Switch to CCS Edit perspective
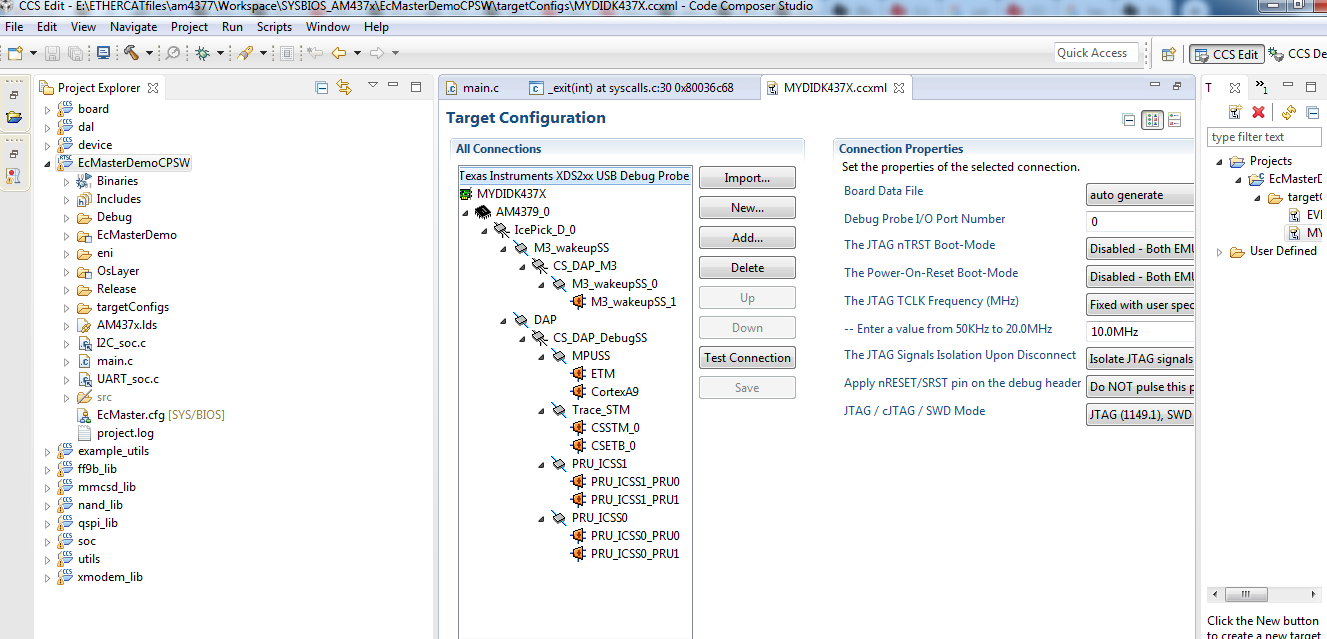This screenshot has height=639, width=1327. (x=1226, y=54)
